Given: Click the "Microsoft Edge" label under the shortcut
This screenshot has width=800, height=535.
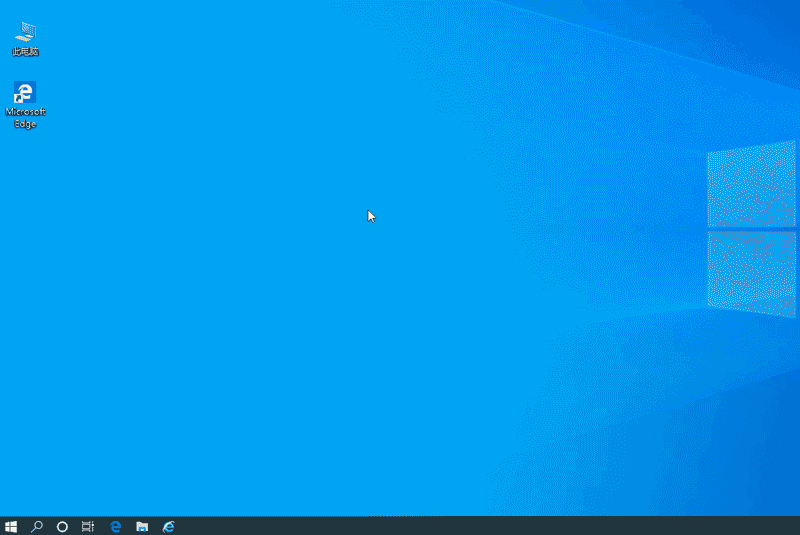Looking at the screenshot, I should pyautogui.click(x=25, y=118).
